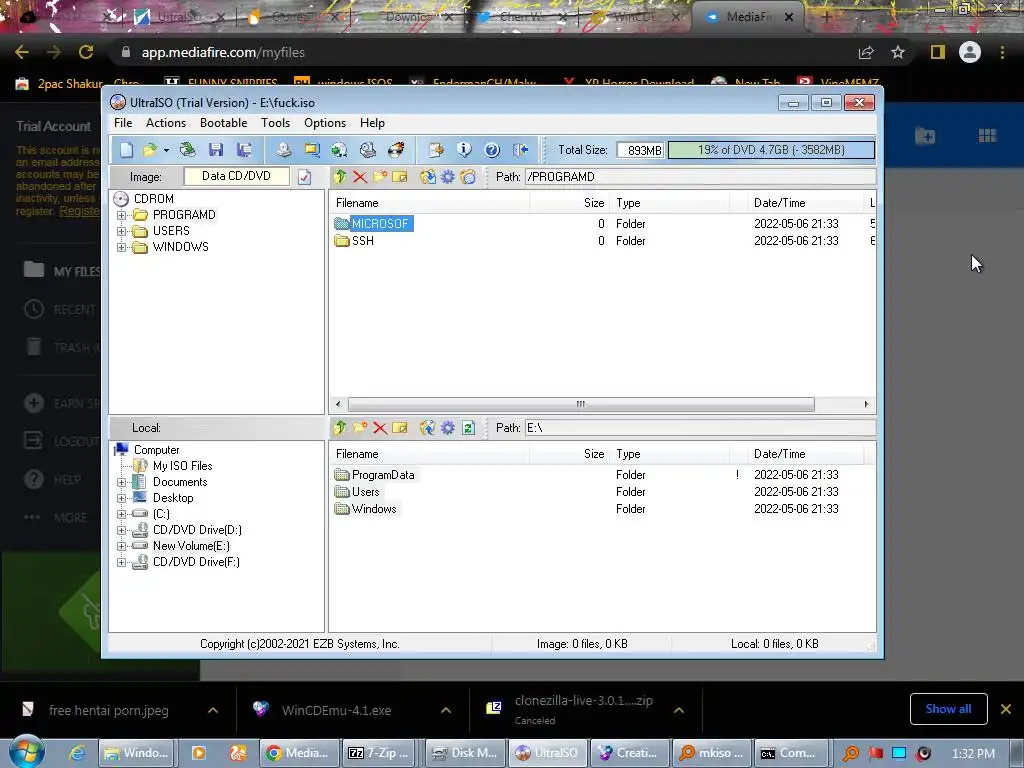
Task: Click the Convert image disc icon
Action: pyautogui.click(x=340, y=150)
